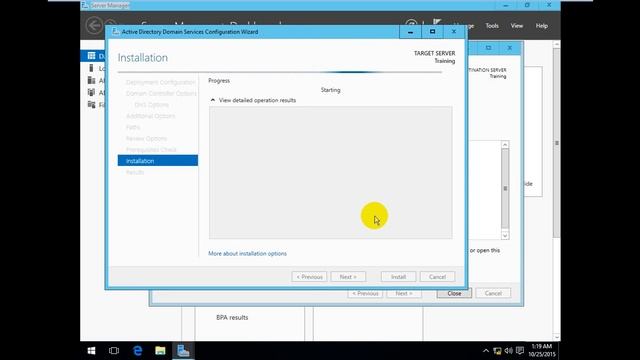Viewport: 640px width, 360px height.
Task: Click the Previous button in AD DS wizard
Action: click(x=309, y=277)
